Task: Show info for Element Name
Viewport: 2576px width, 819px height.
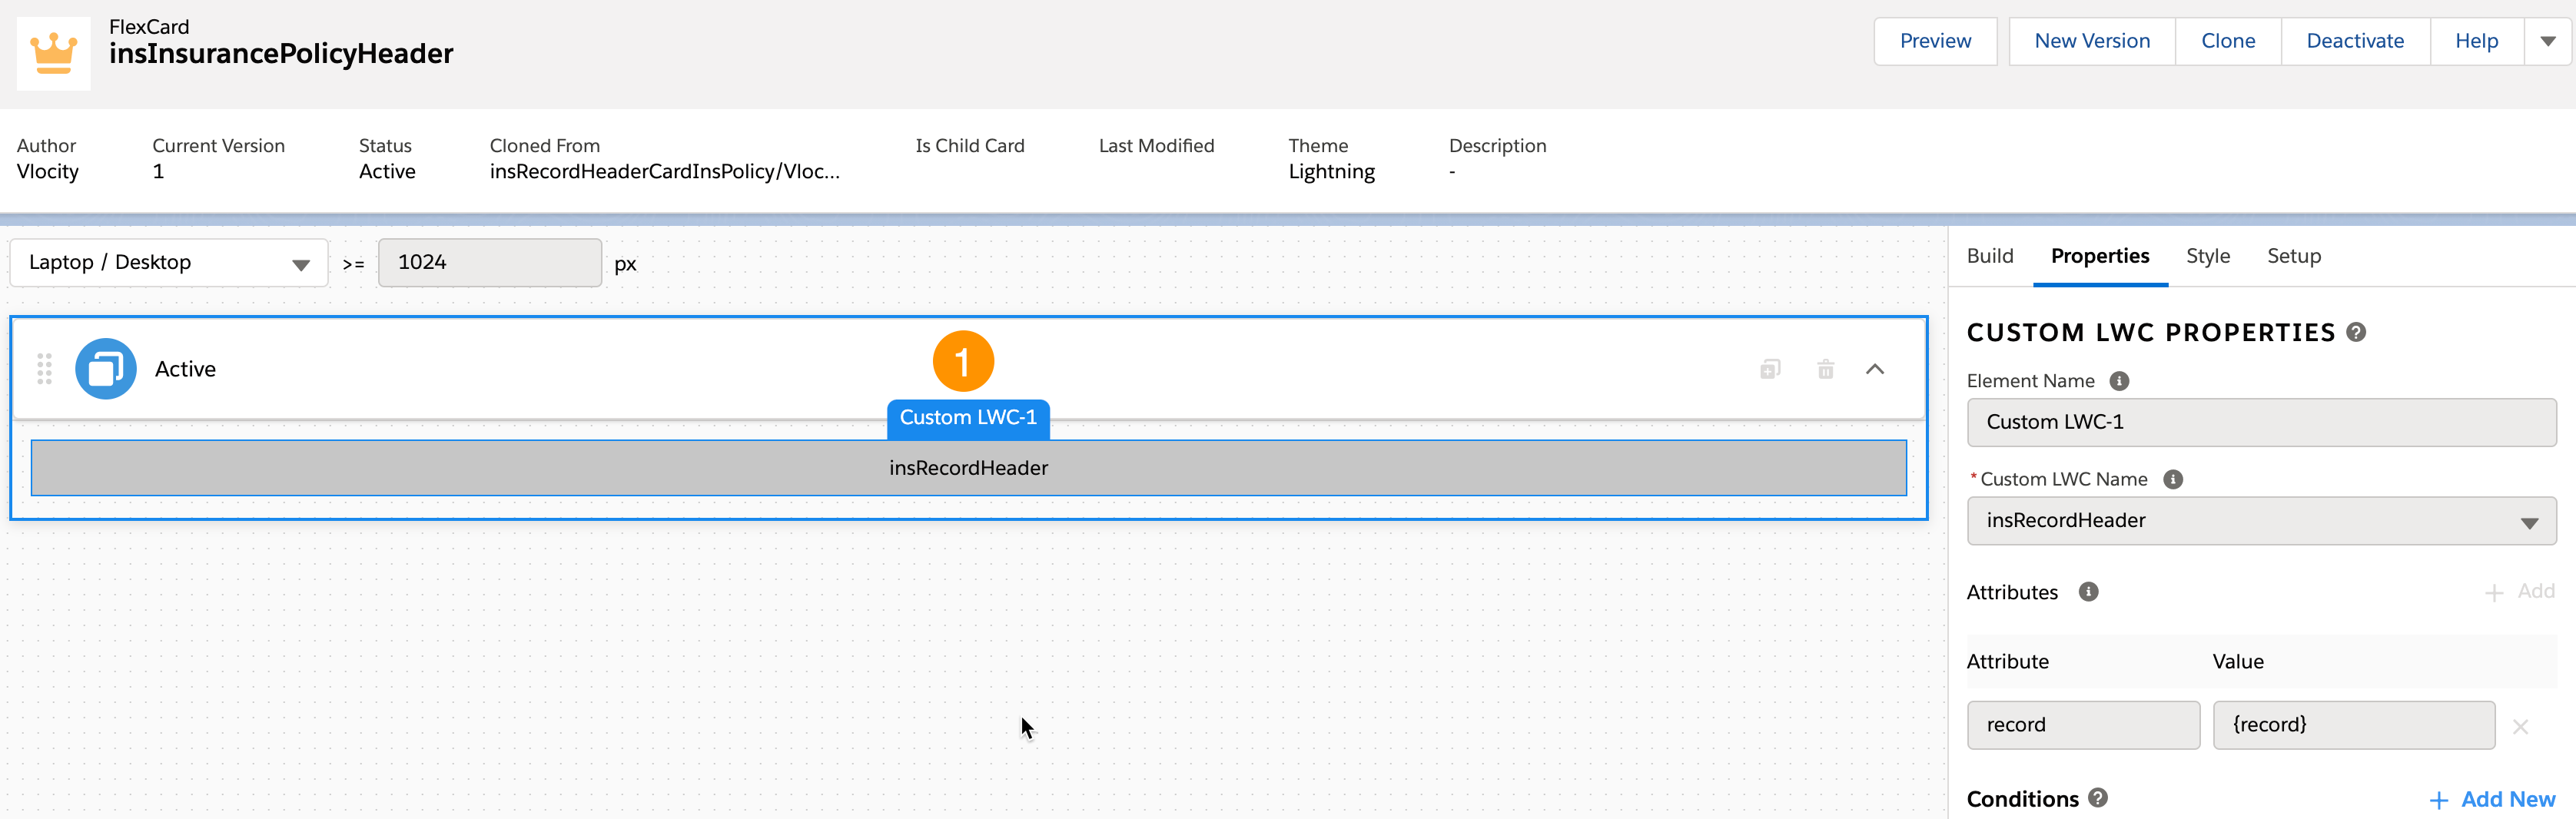Action: tap(2119, 381)
